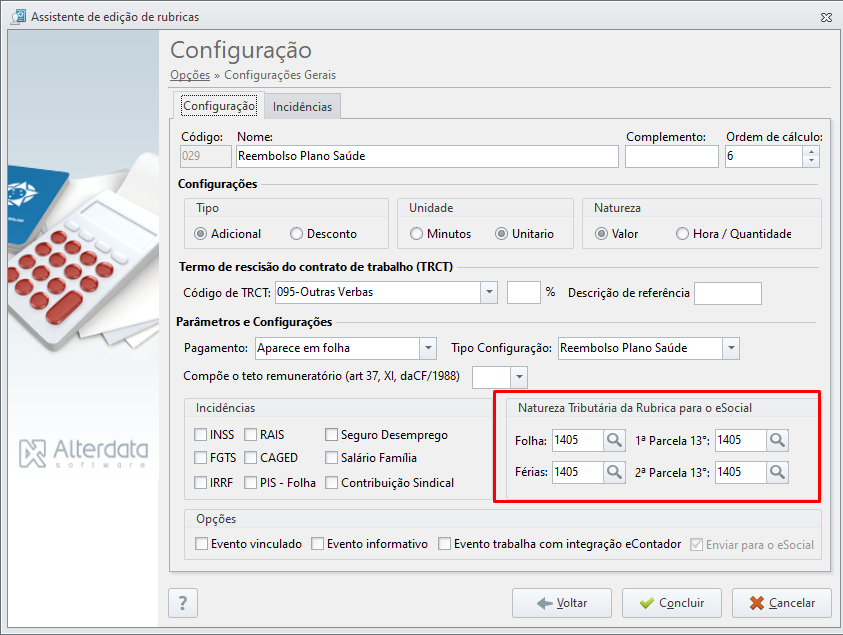Follow the Opções breadcrumb link

coord(190,75)
